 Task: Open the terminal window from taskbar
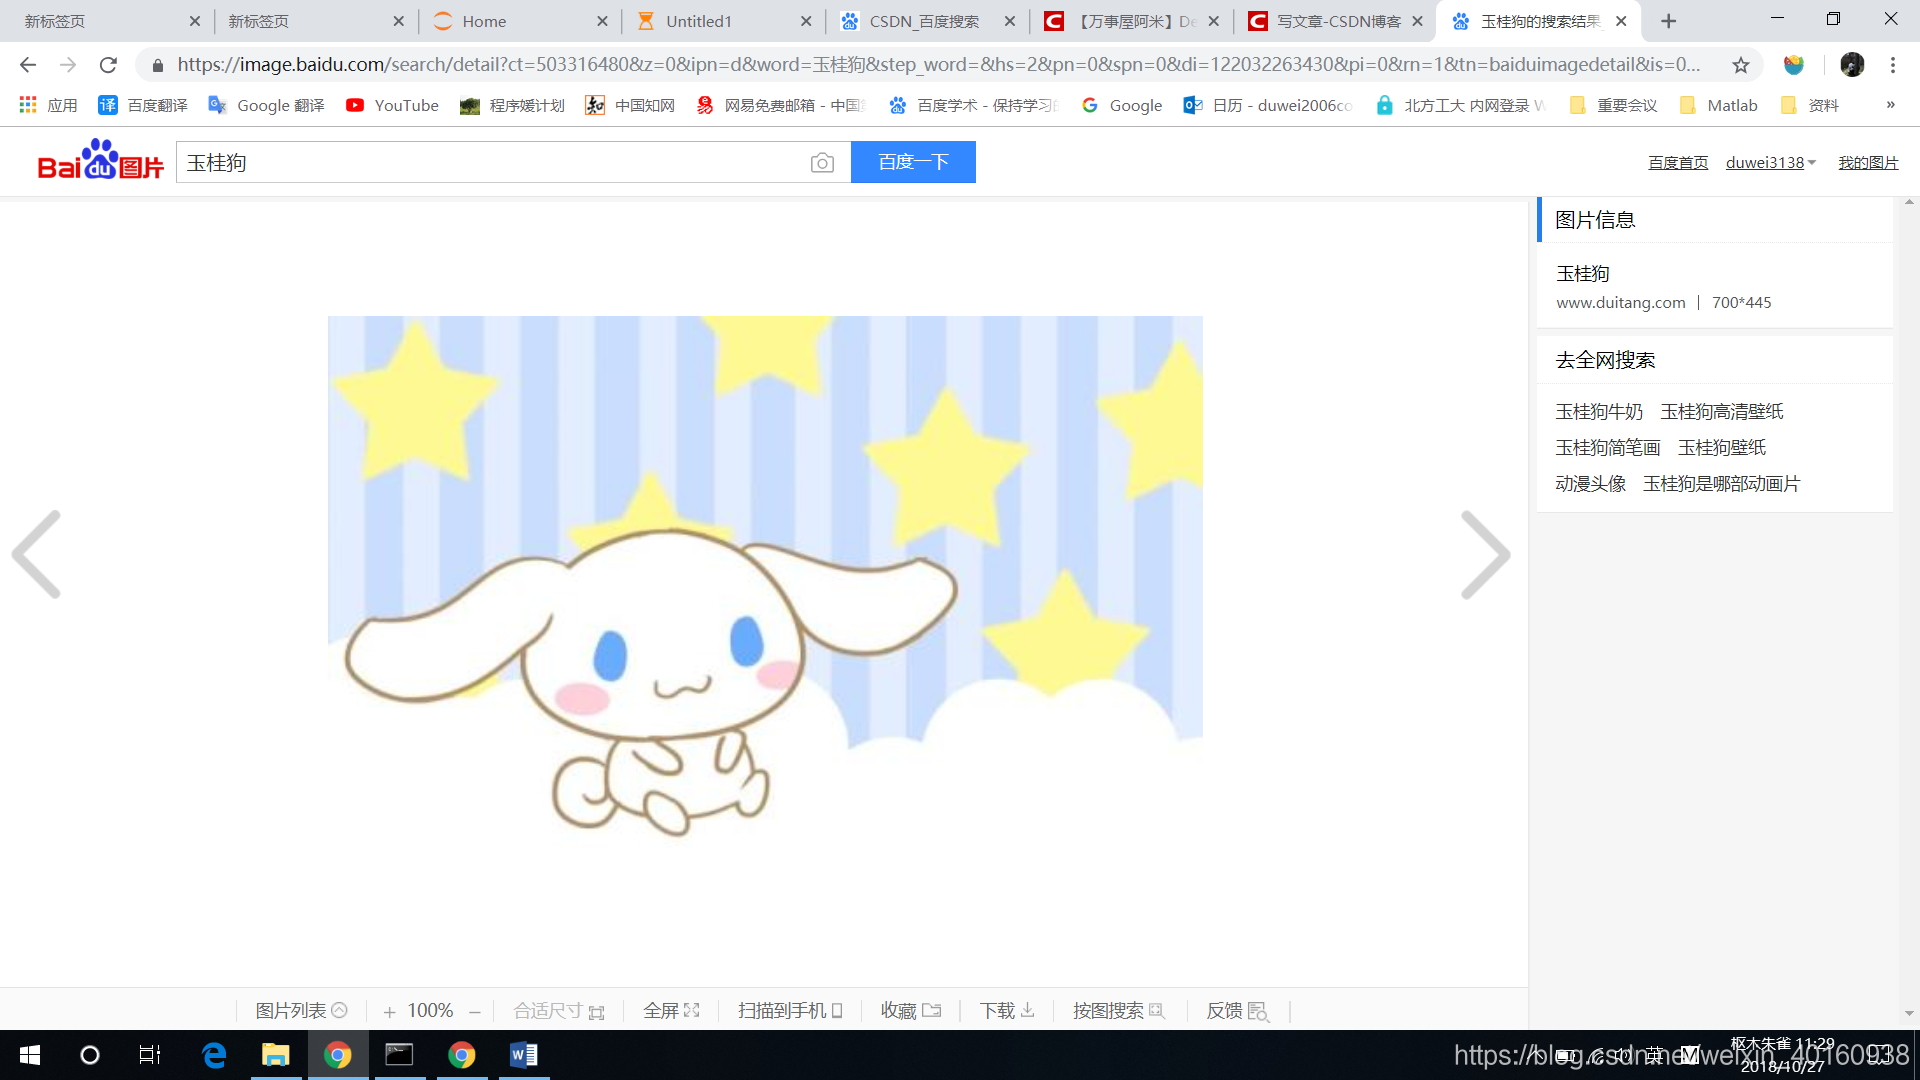pos(399,1055)
